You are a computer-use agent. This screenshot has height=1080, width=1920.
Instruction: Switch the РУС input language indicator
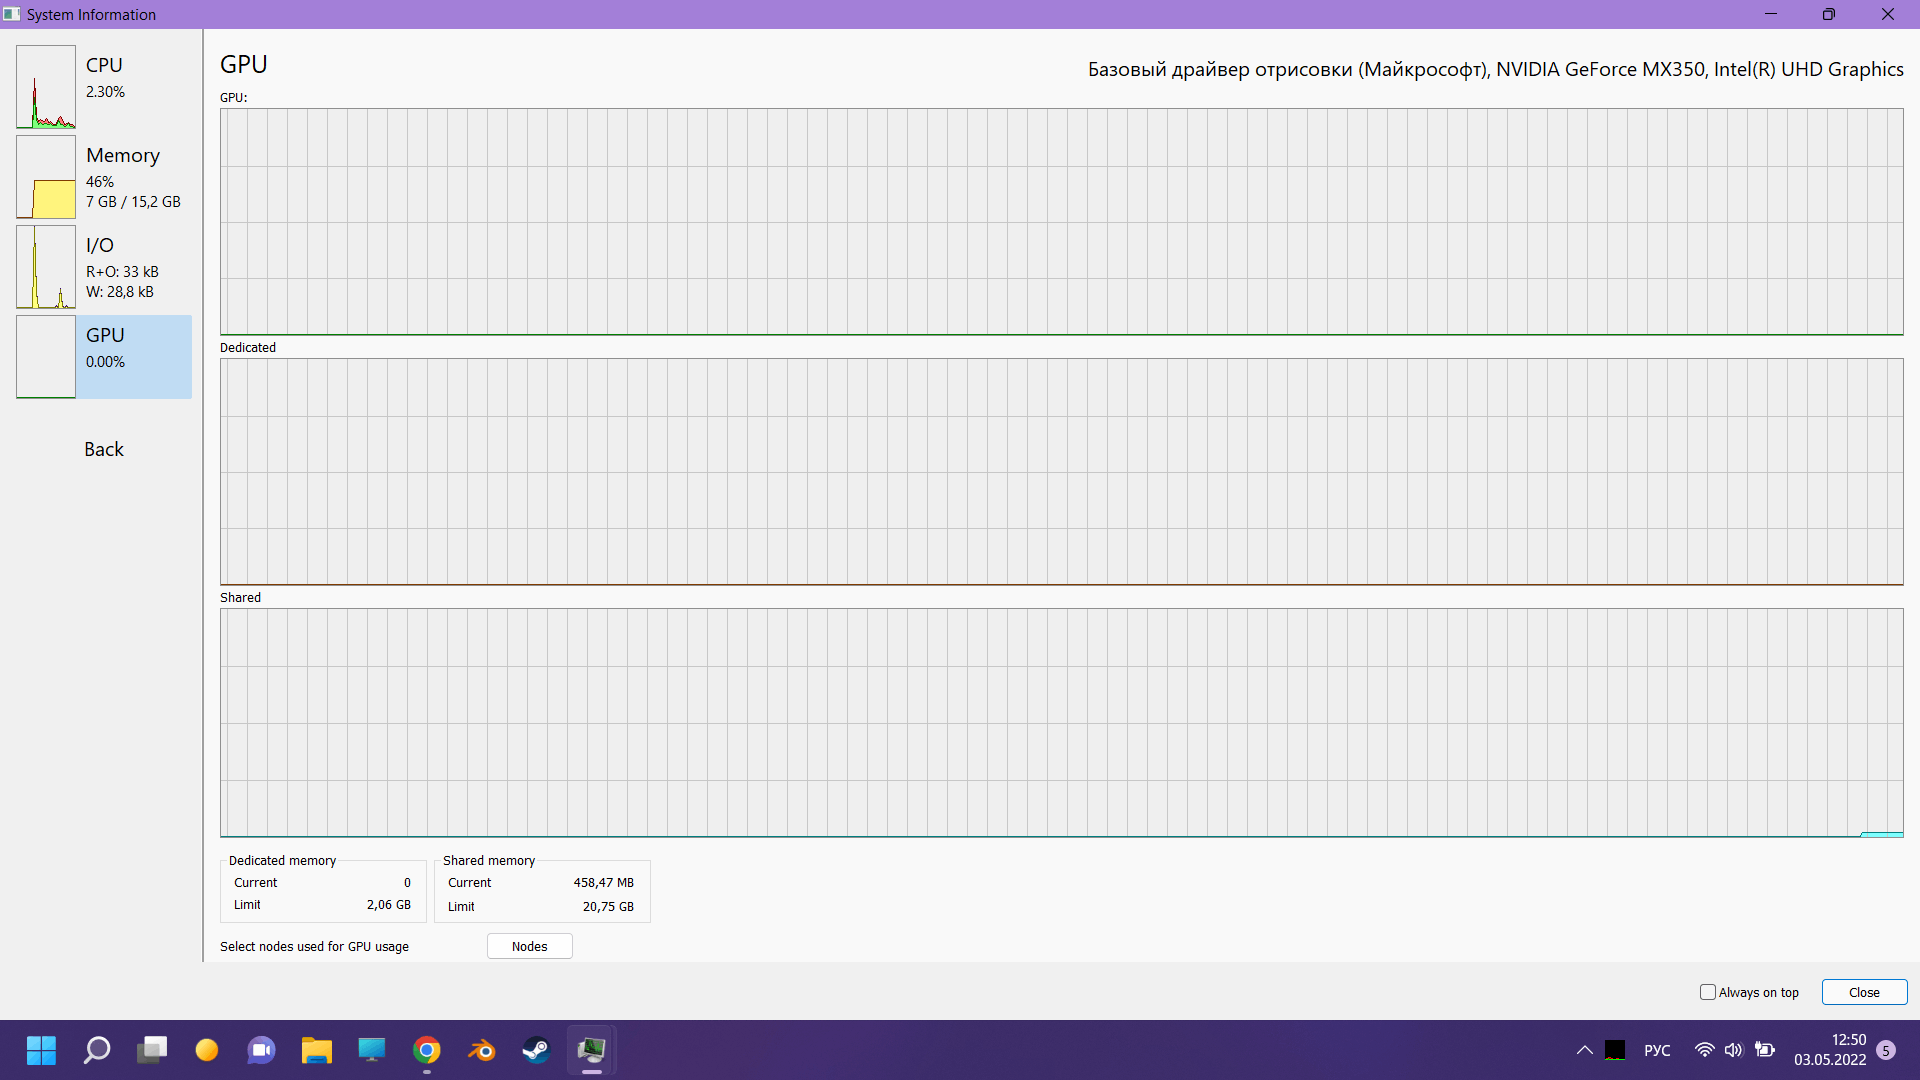tap(1657, 1050)
